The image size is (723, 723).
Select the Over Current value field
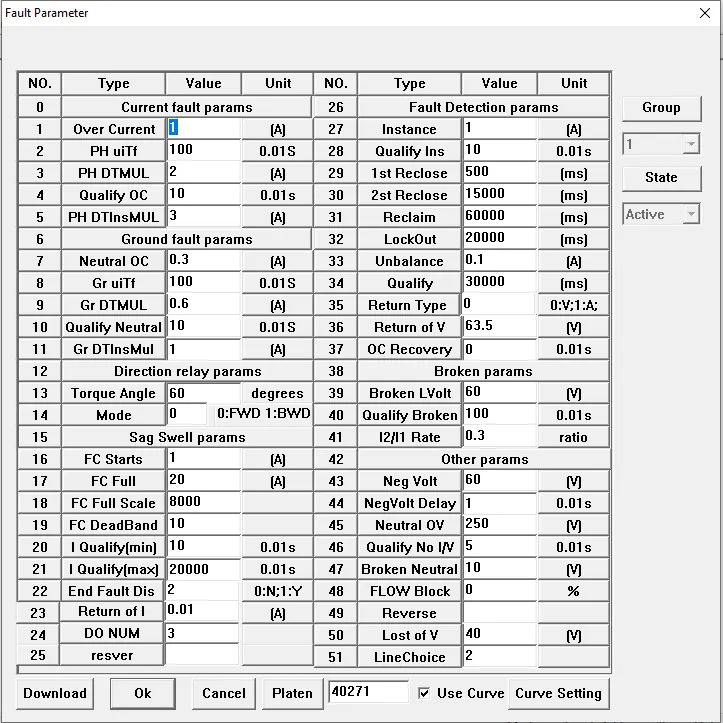[x=203, y=128]
